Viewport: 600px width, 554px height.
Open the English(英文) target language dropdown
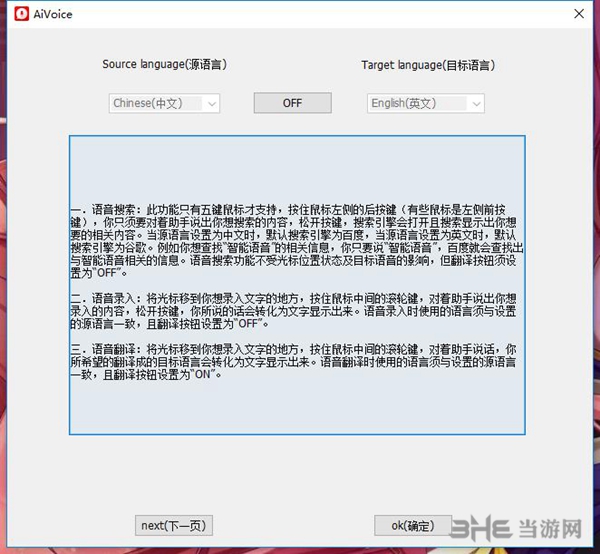[418, 103]
